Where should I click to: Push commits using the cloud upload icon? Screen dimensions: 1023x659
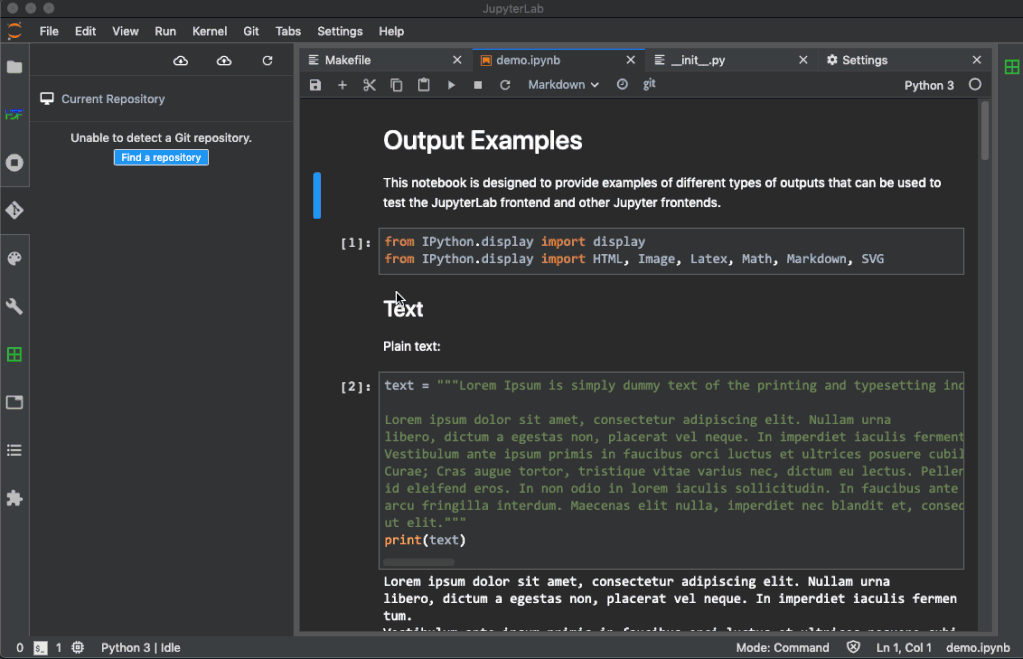click(224, 60)
